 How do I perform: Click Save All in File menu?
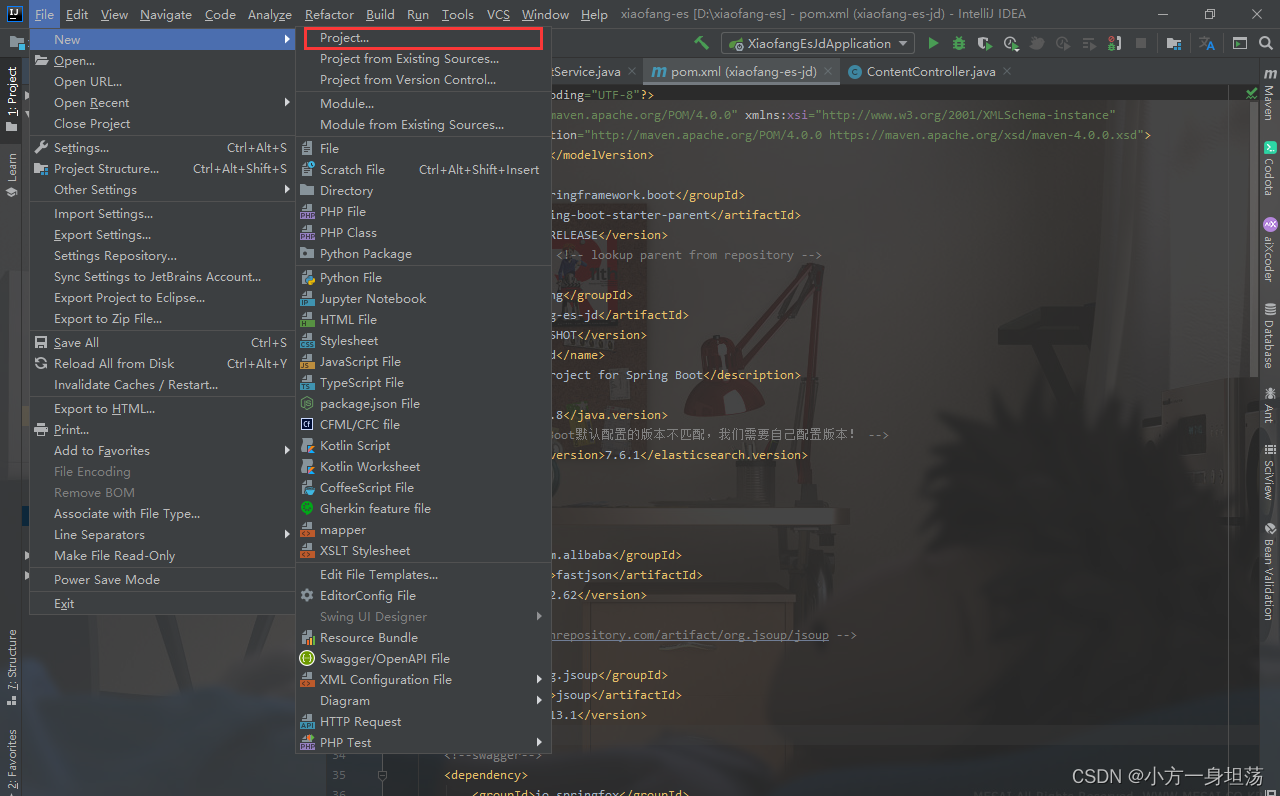(162, 342)
